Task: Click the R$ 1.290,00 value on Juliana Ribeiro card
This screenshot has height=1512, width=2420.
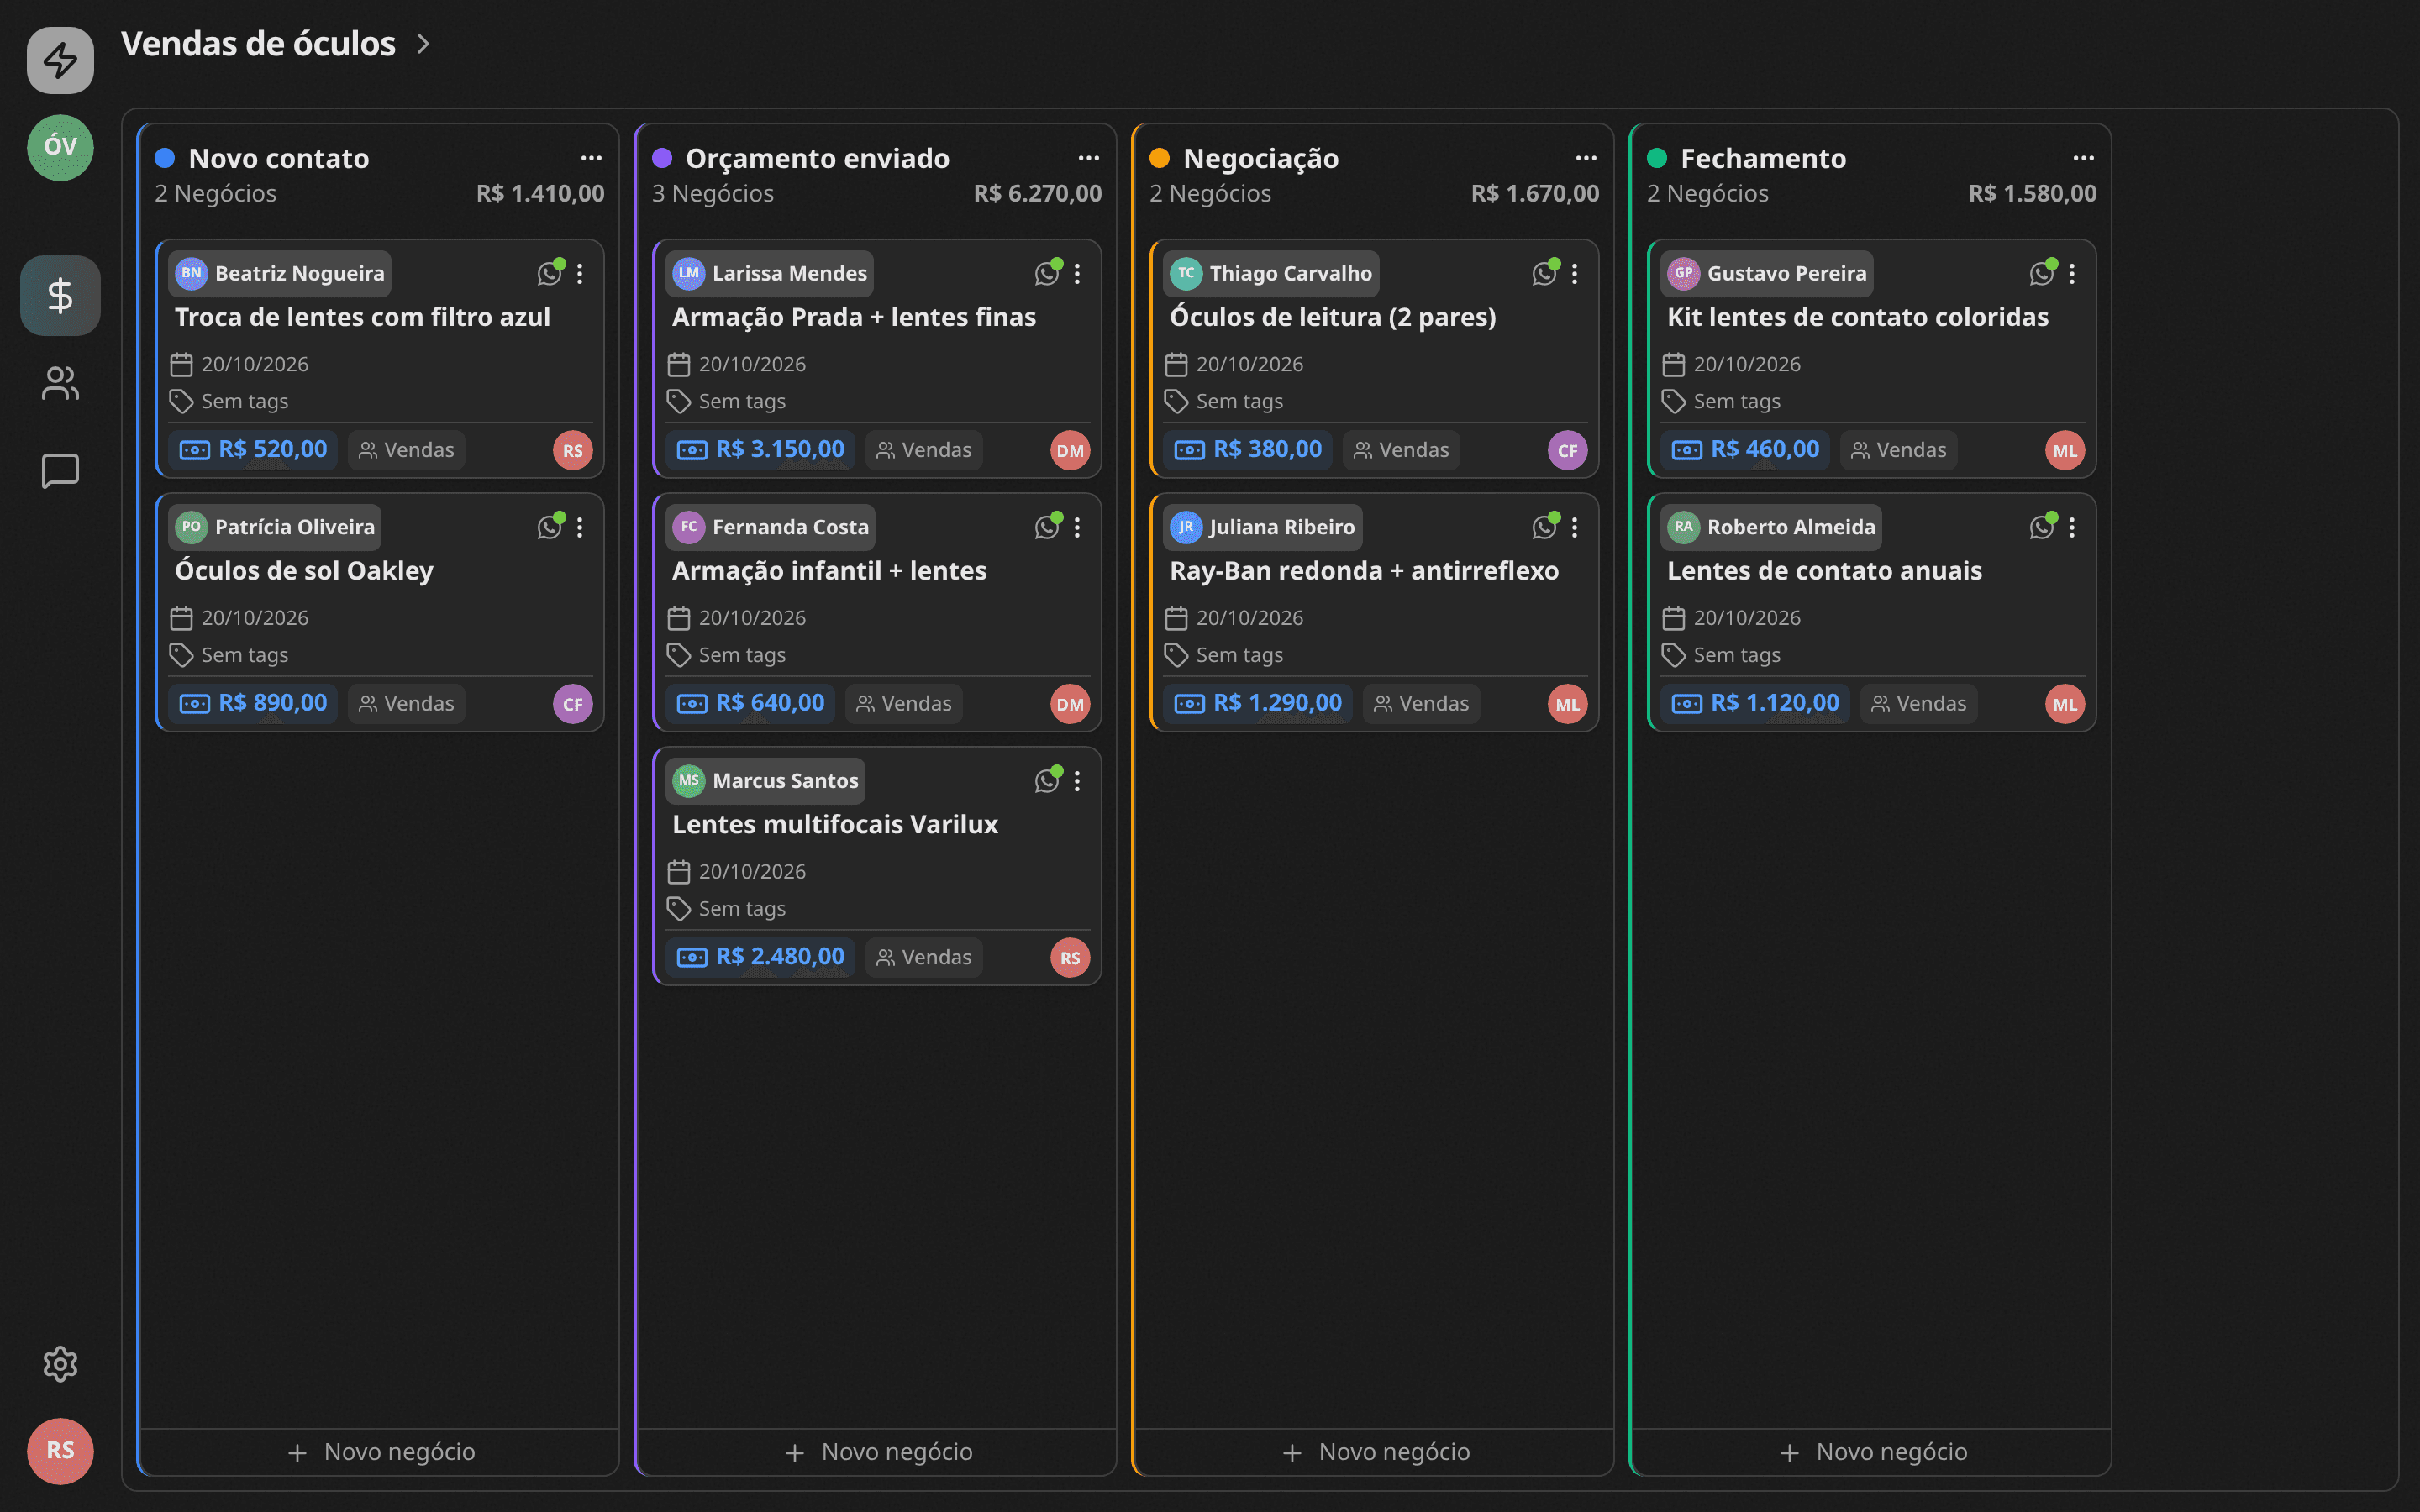Action: coord(1258,703)
